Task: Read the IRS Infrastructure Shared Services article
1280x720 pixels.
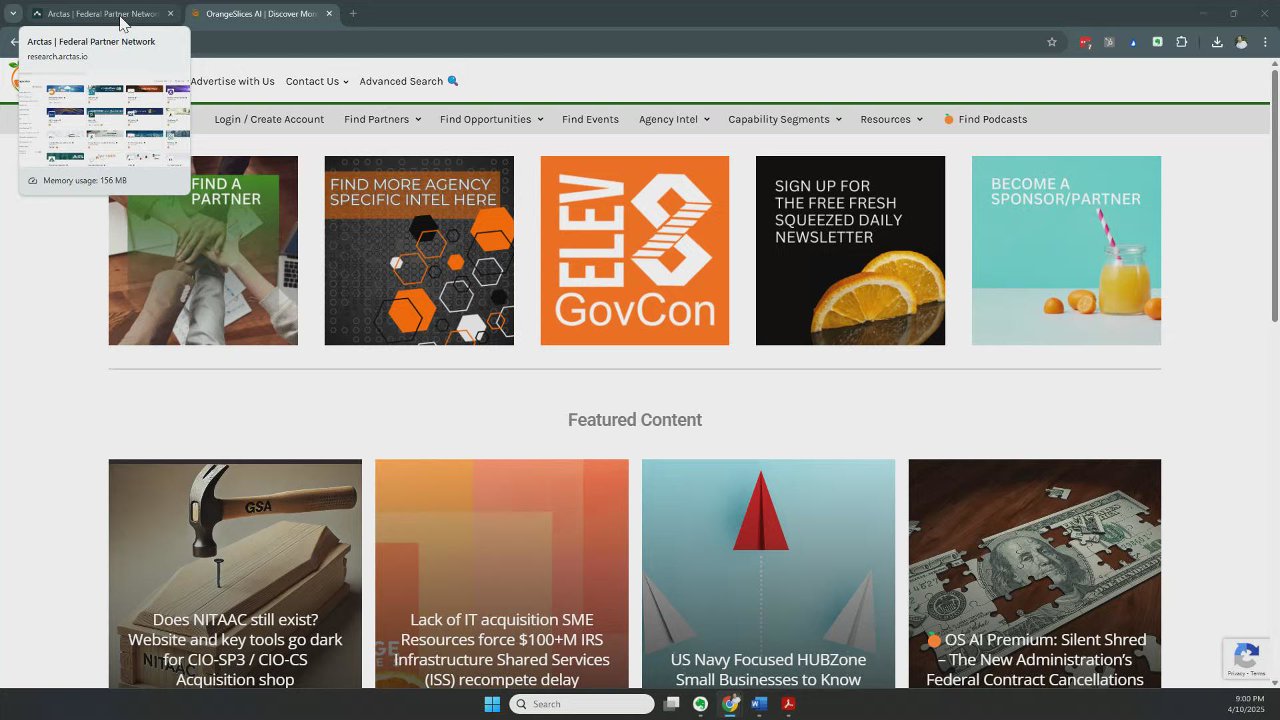Action: [502, 574]
